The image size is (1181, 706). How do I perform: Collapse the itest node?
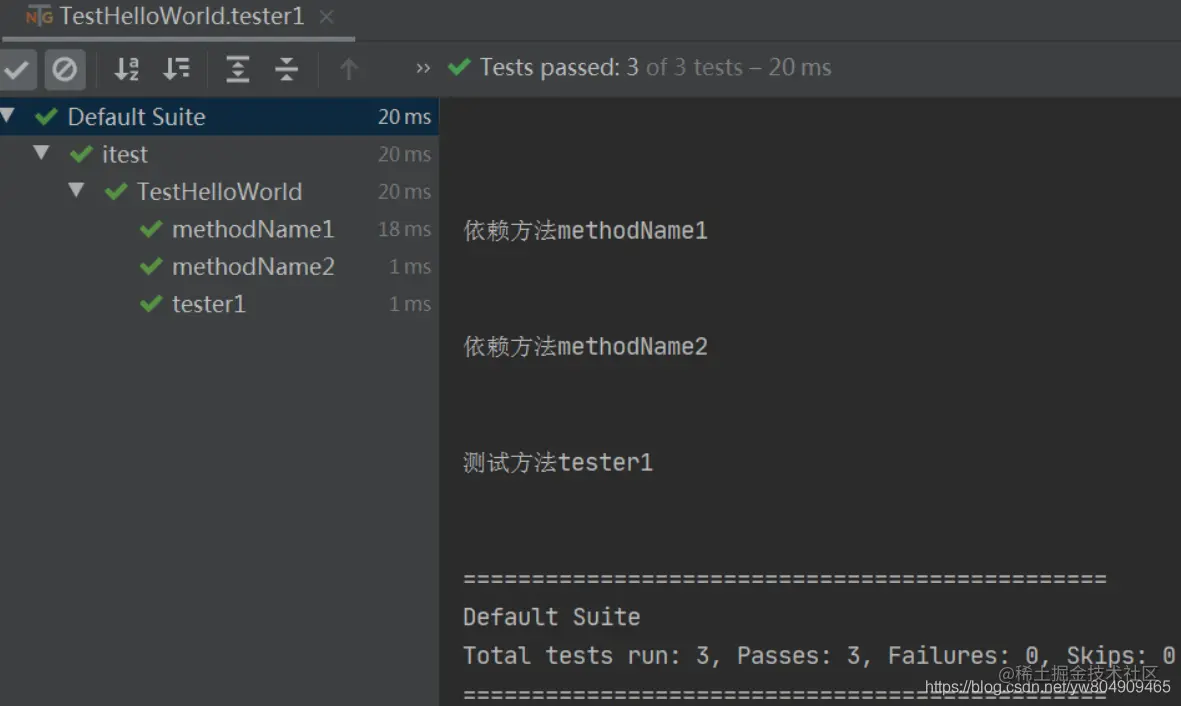pyautogui.click(x=41, y=153)
